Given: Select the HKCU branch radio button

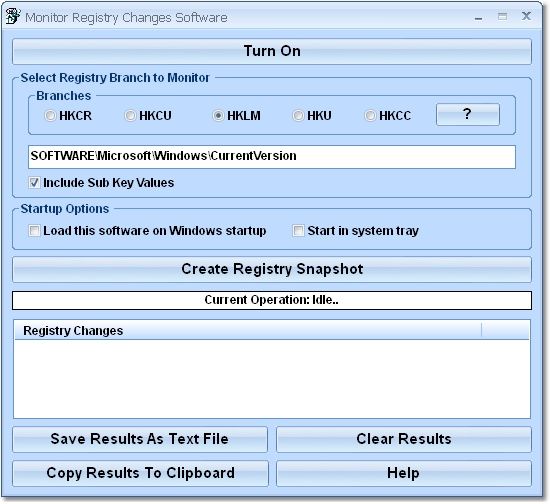Looking at the screenshot, I should [130, 115].
